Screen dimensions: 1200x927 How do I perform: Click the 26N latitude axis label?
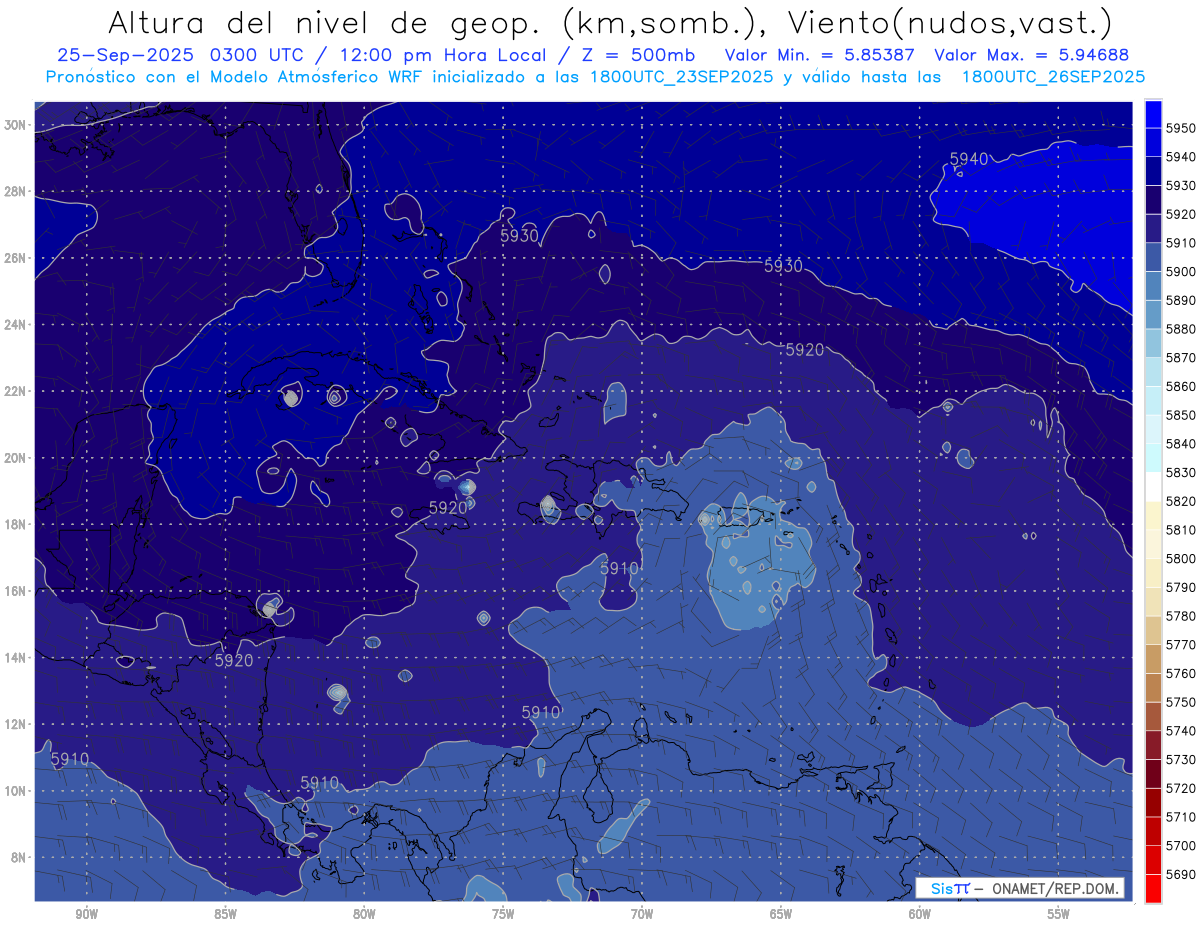point(15,258)
